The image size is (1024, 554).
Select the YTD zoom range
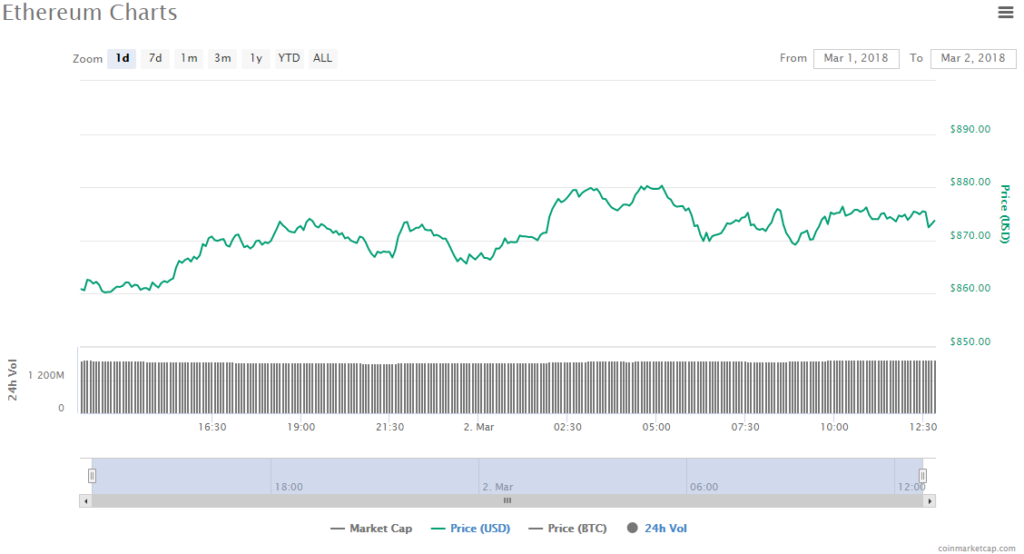pos(289,58)
